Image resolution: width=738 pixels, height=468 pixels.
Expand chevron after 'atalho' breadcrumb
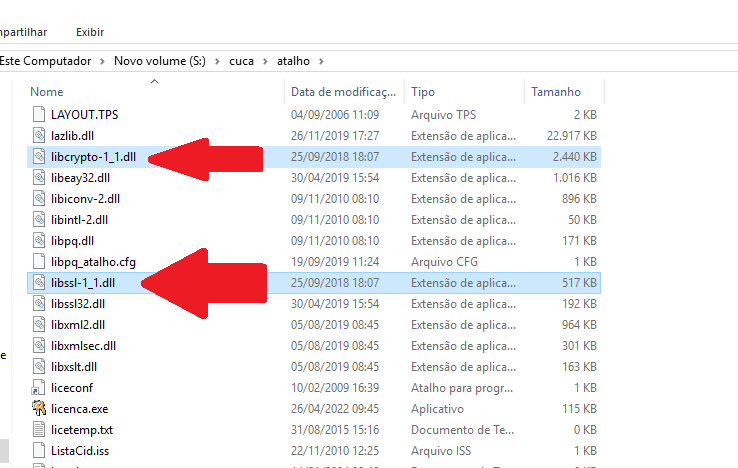click(321, 61)
